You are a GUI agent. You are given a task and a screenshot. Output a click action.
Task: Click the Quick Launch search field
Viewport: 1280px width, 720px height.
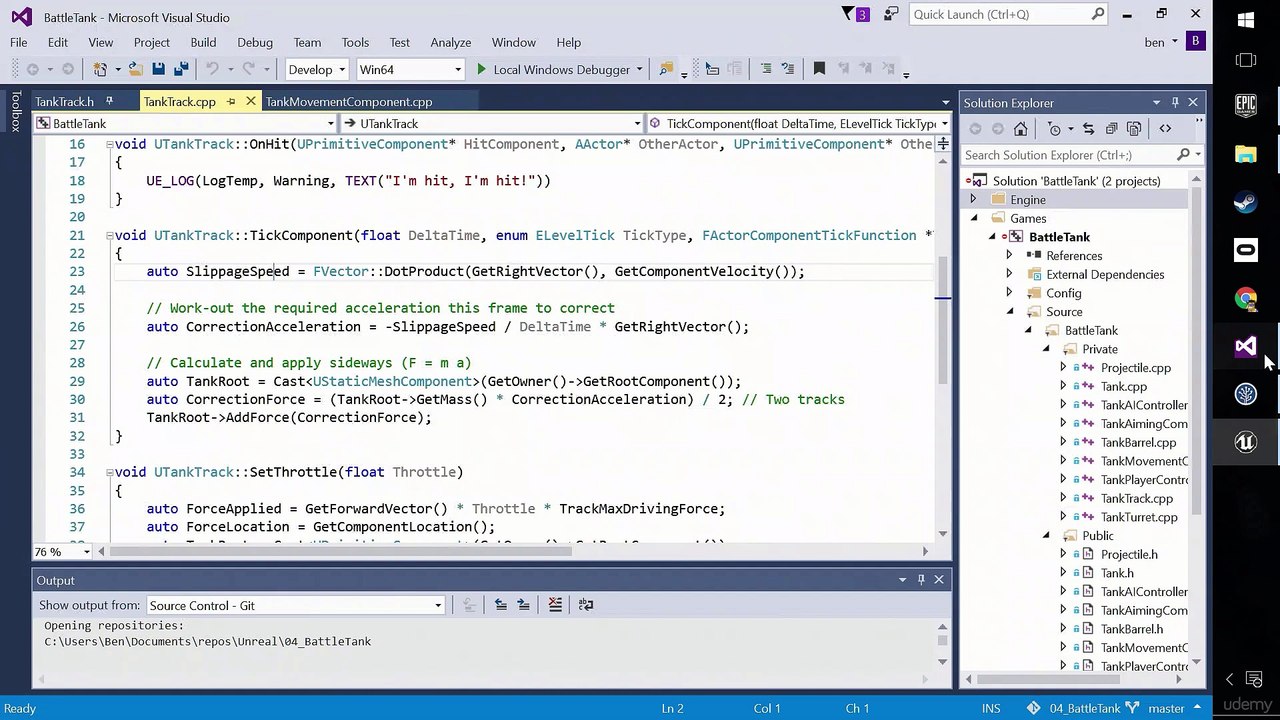pos(1008,14)
